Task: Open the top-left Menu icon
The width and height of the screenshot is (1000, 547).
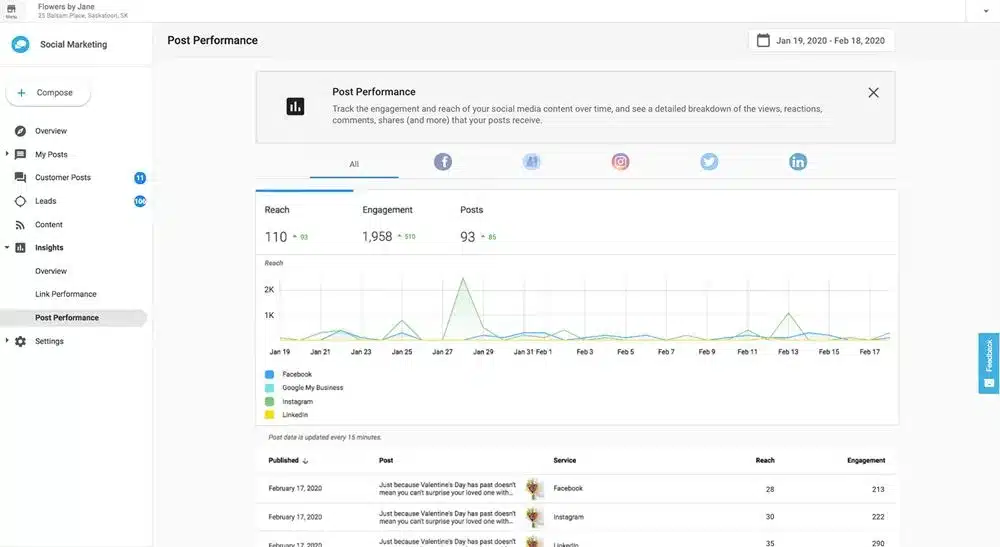Action: point(12,10)
